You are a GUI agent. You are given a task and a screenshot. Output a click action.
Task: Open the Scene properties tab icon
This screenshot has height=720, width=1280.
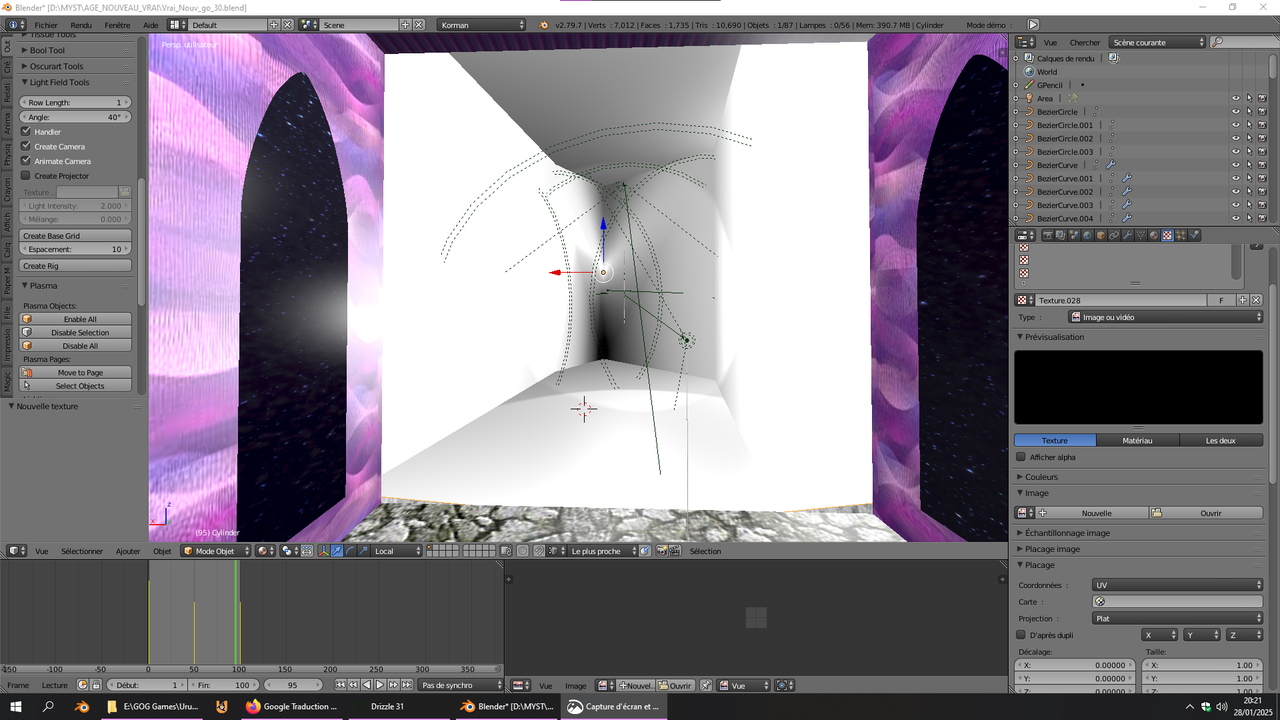click(1074, 235)
